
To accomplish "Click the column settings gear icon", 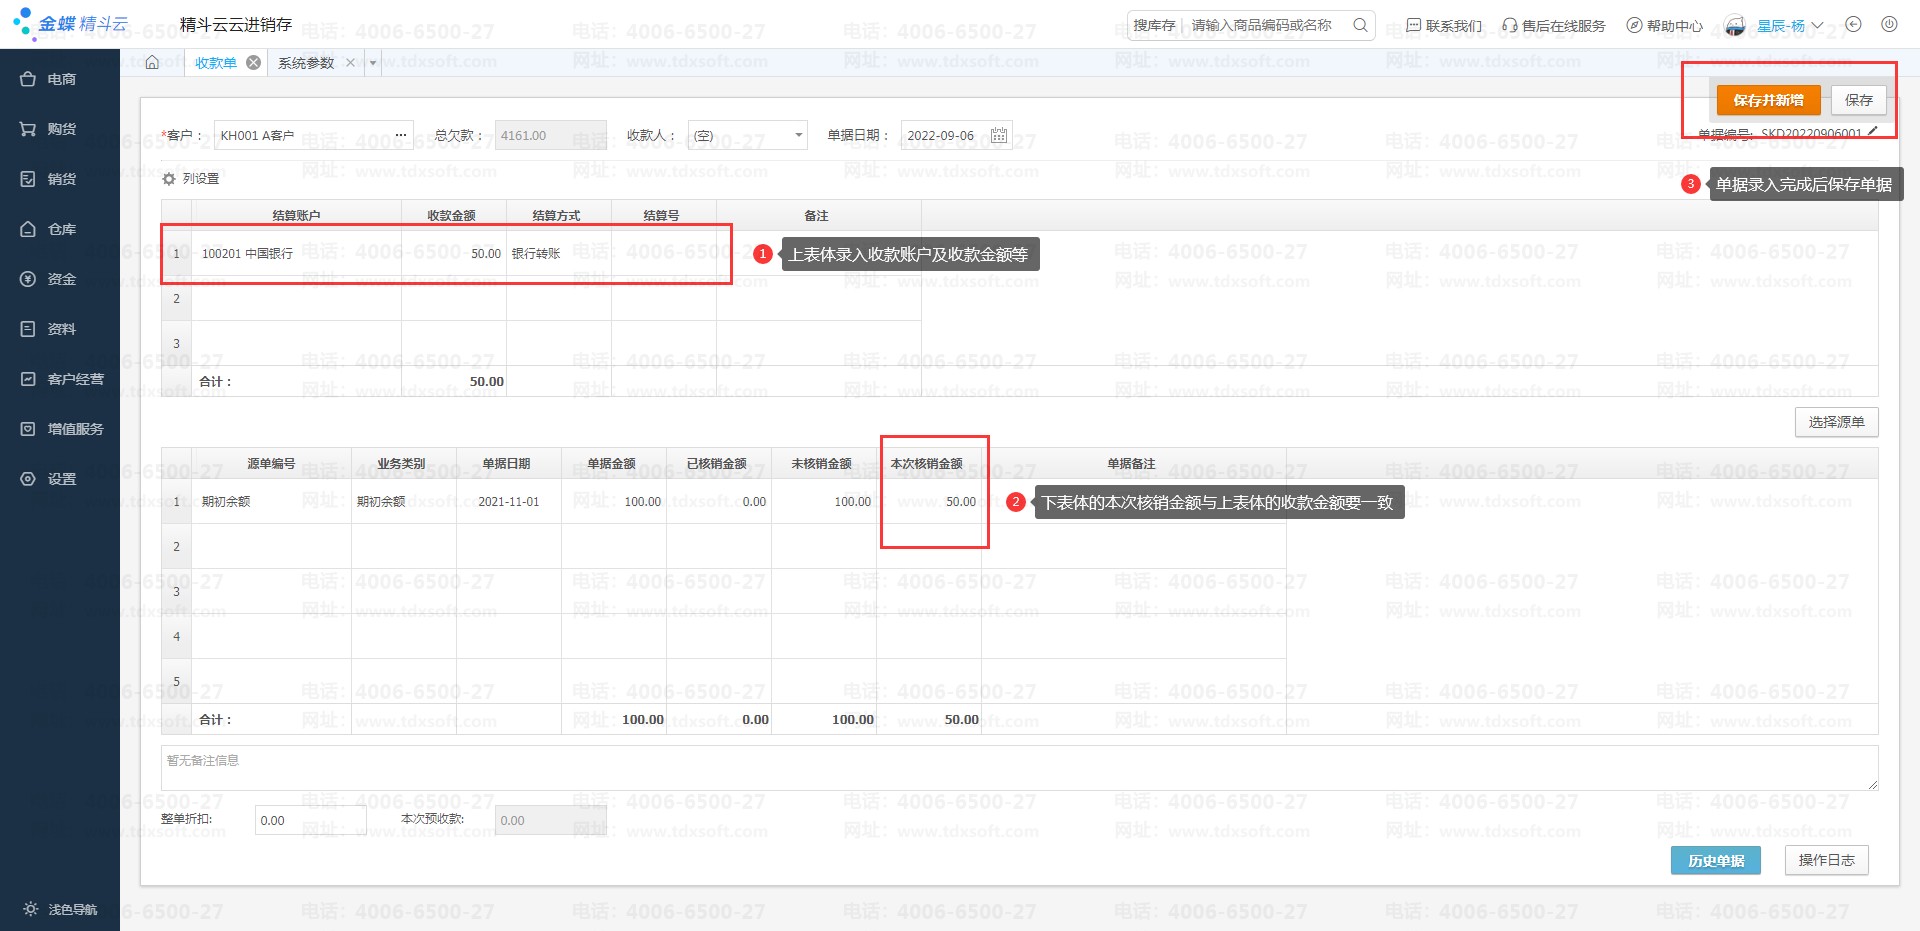I will pos(169,179).
